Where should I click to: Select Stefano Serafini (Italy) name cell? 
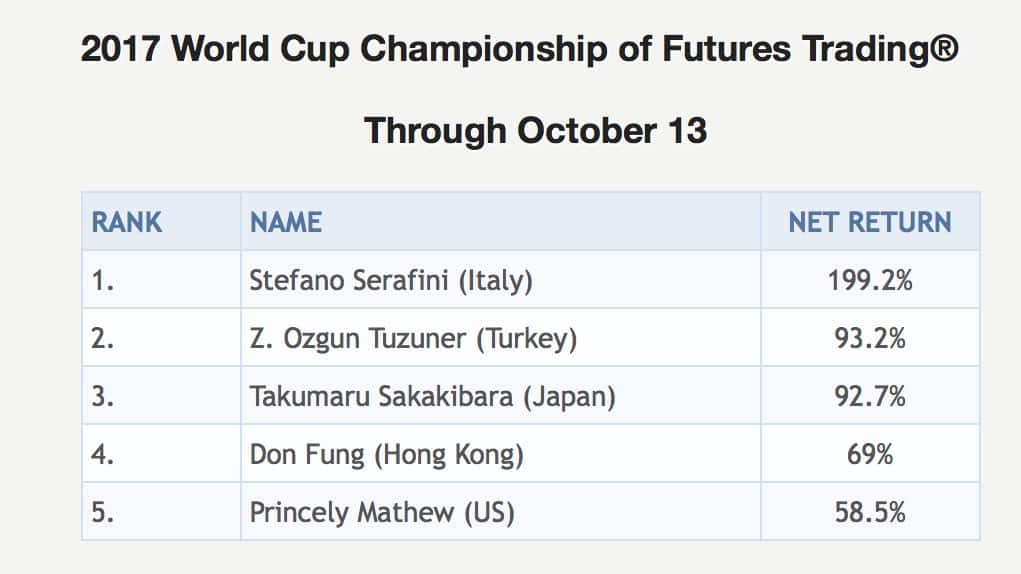(x=391, y=281)
